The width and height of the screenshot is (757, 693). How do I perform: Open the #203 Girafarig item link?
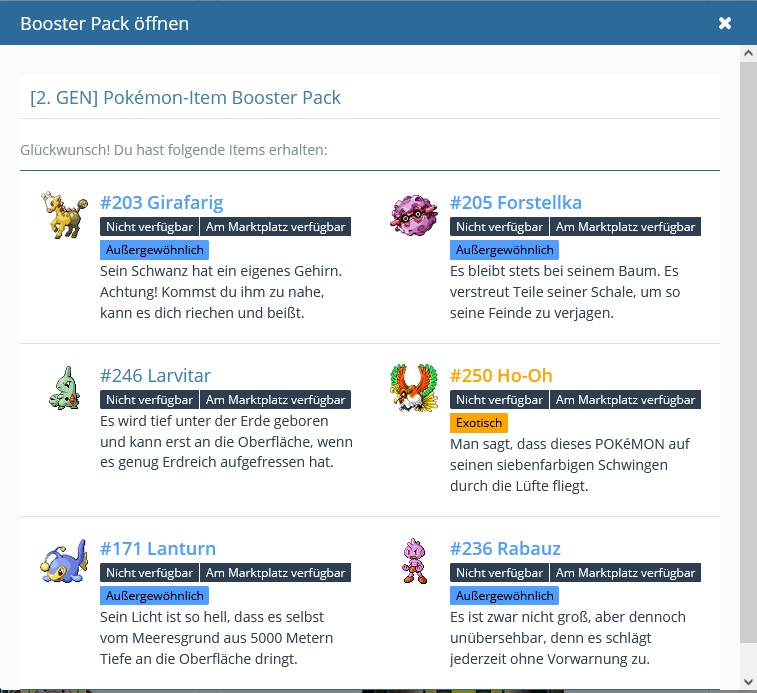coord(161,203)
